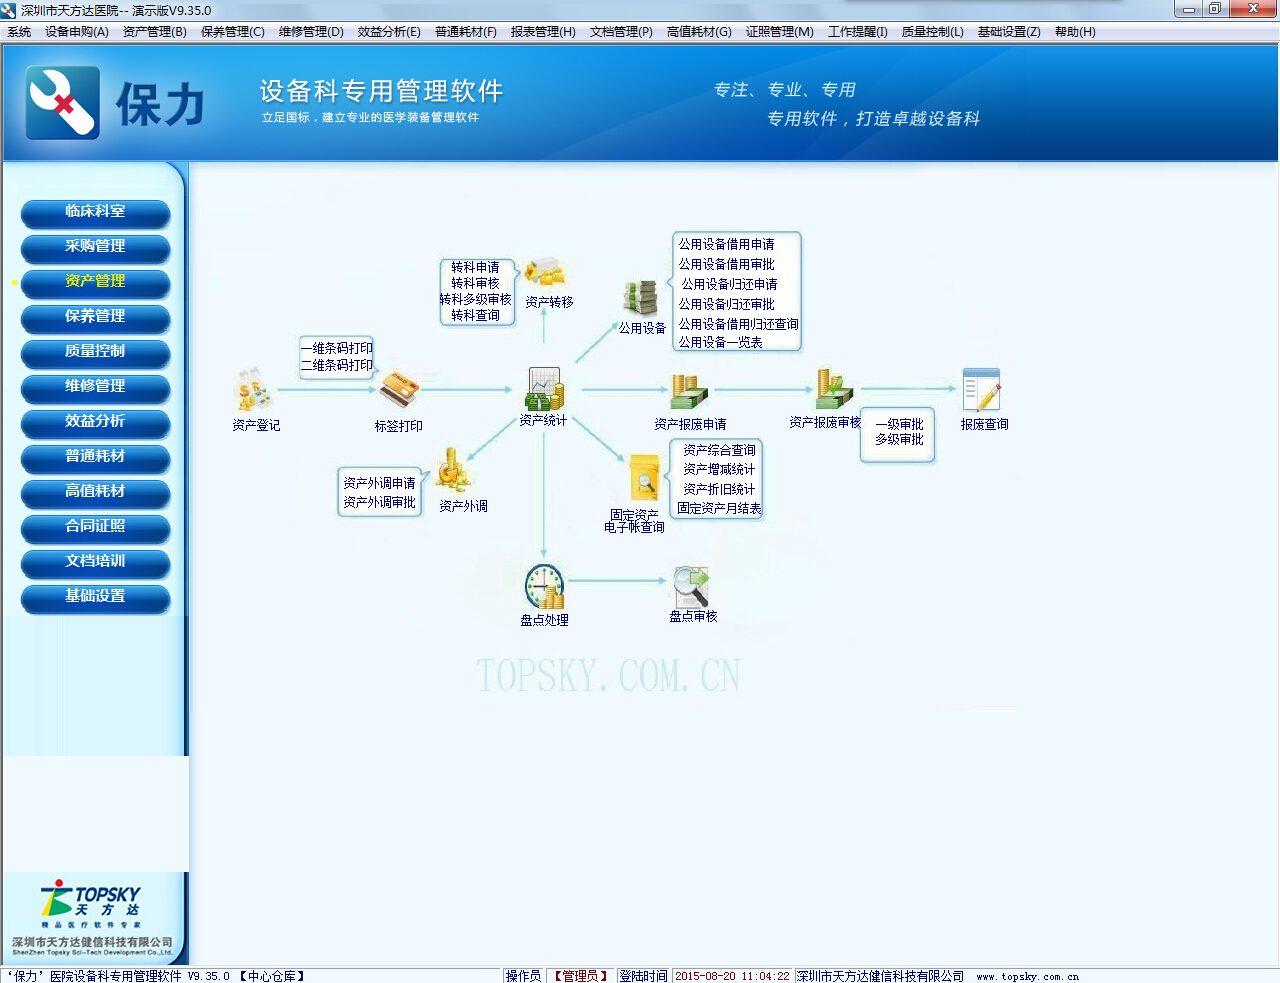Click the 一级审批 link
1280x983 pixels.
coord(899,424)
